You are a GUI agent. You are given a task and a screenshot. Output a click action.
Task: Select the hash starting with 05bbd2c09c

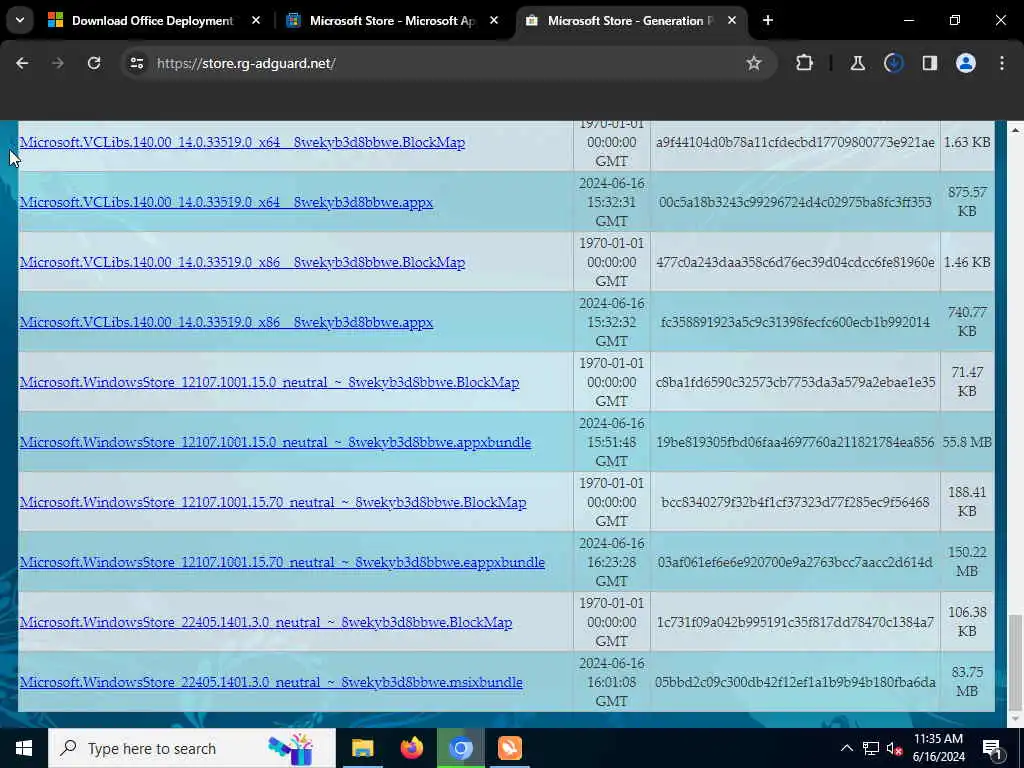[795, 682]
